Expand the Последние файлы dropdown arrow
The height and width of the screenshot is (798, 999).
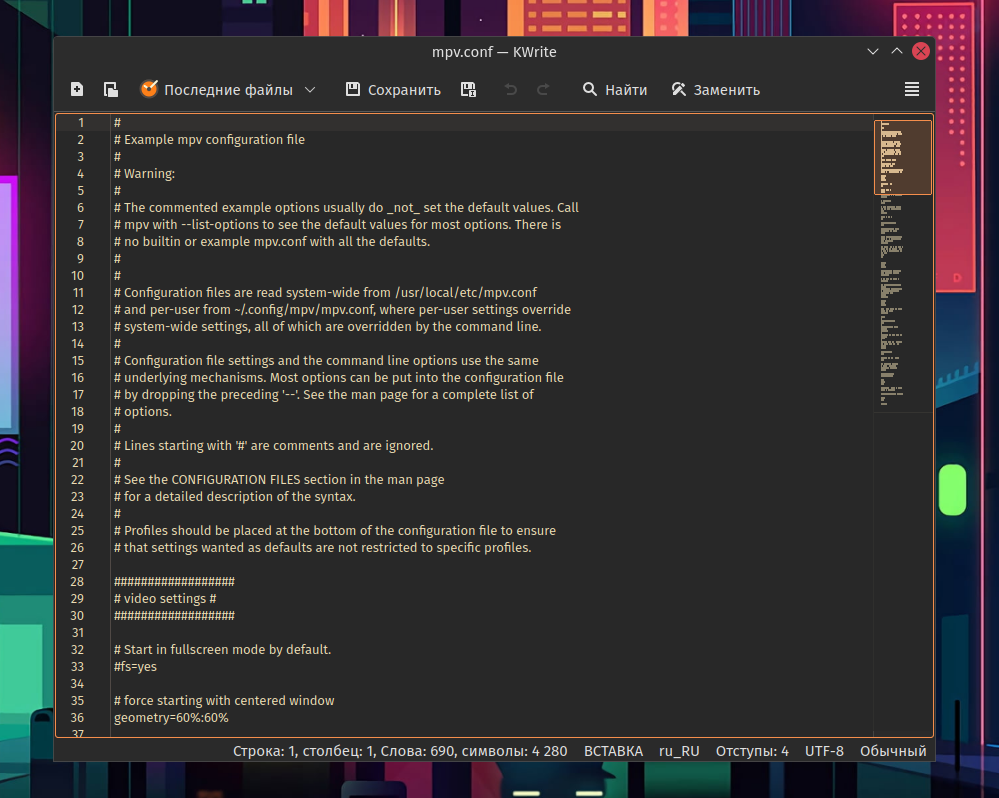click(x=310, y=90)
